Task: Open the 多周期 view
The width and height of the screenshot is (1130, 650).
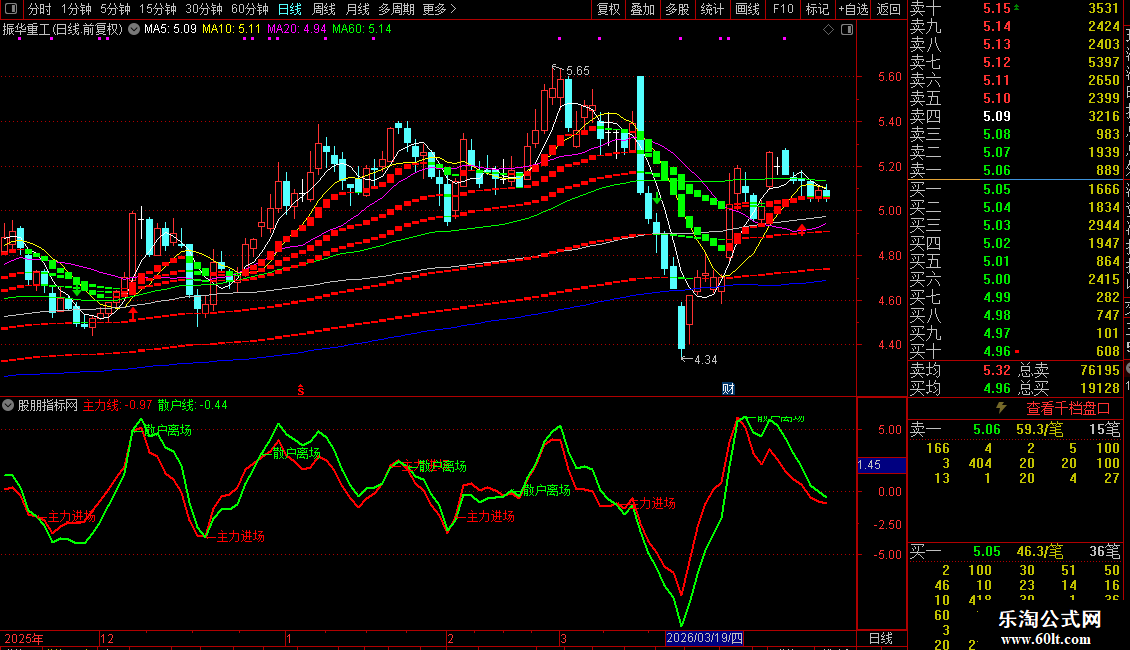Action: pyautogui.click(x=396, y=9)
